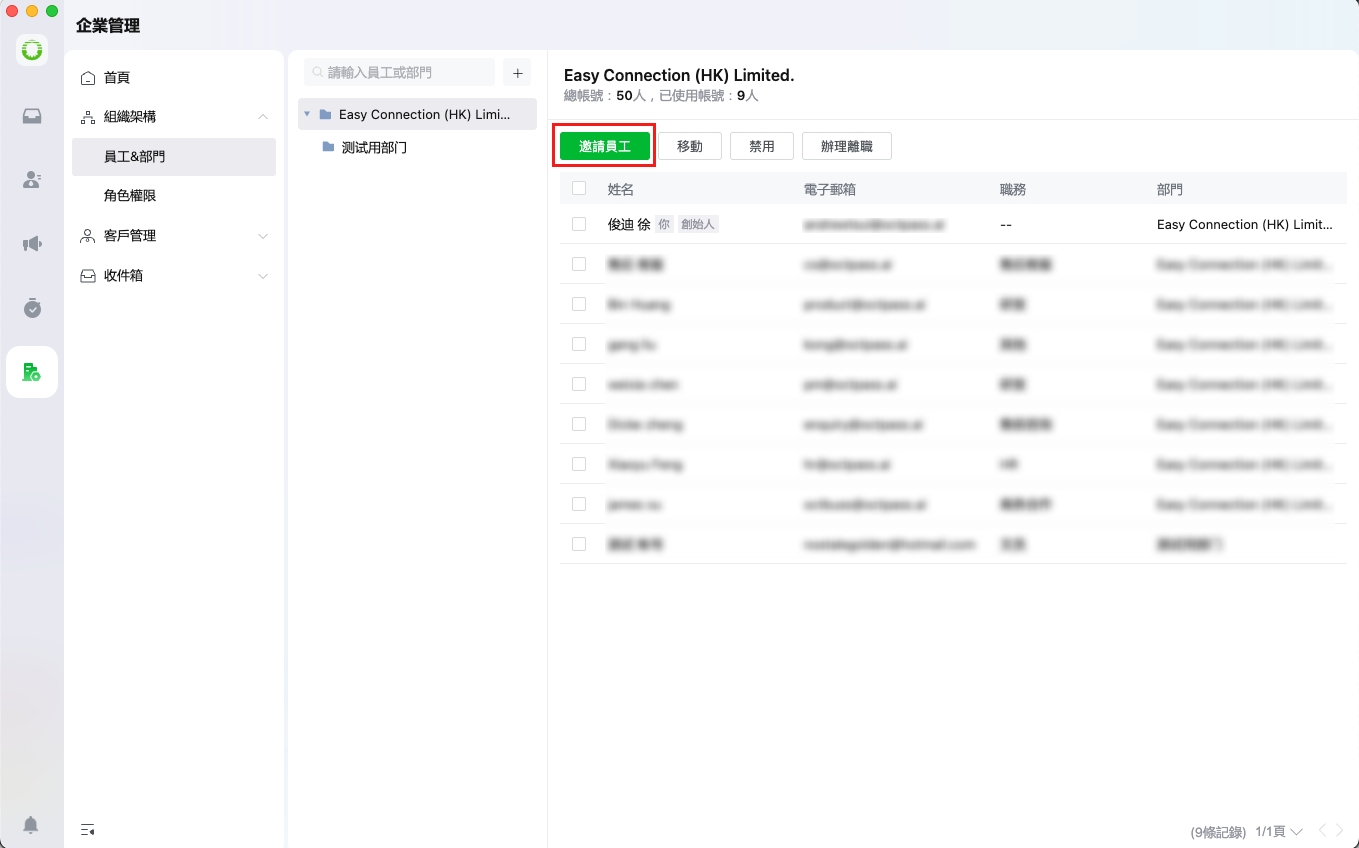Click the enterprise management building icon
Viewport: 1359px width, 848px height.
pos(32,372)
